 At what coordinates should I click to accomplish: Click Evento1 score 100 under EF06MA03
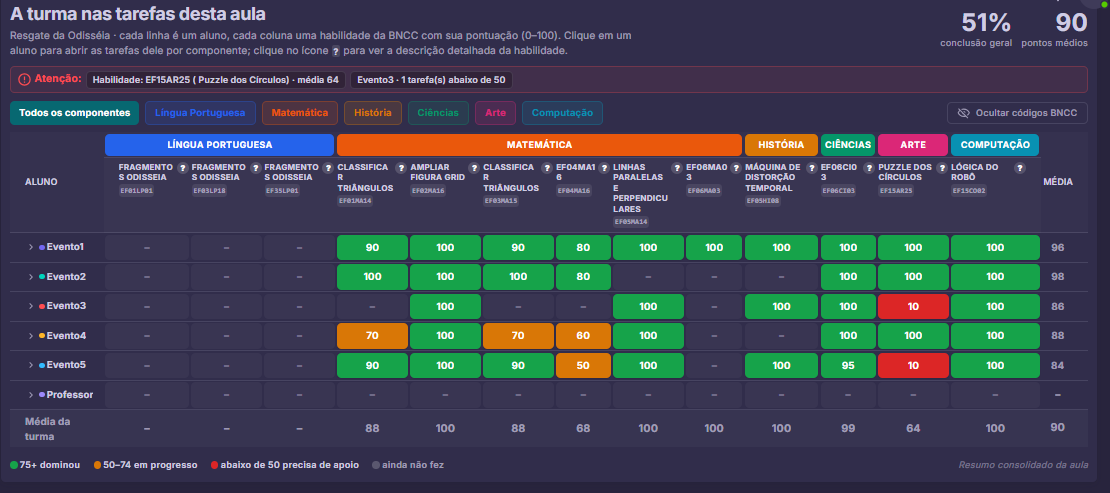pyautogui.click(x=714, y=247)
